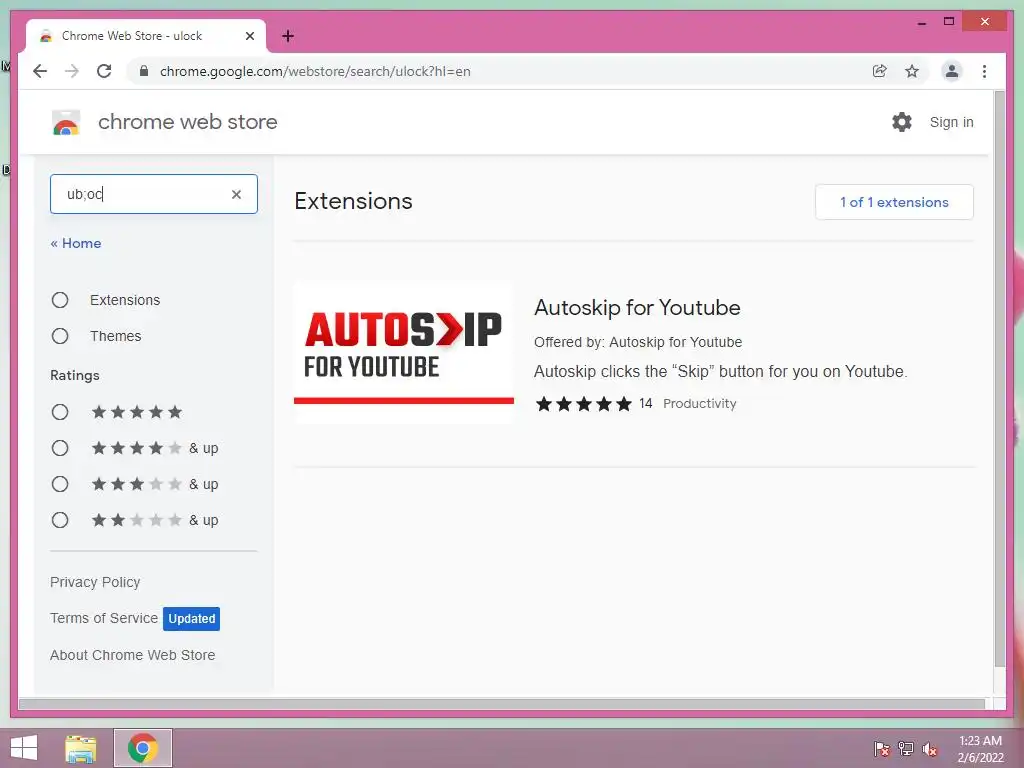Open the Windows Start menu

(24, 748)
